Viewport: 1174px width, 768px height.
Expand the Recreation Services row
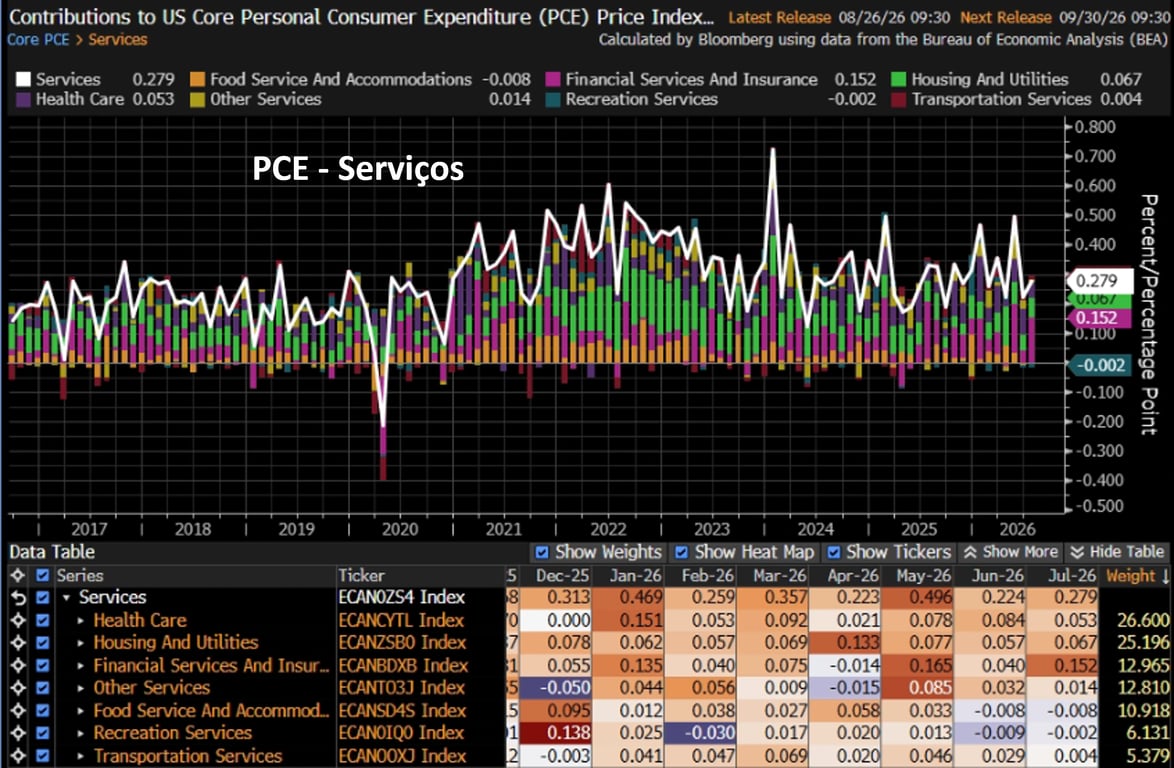click(x=81, y=734)
